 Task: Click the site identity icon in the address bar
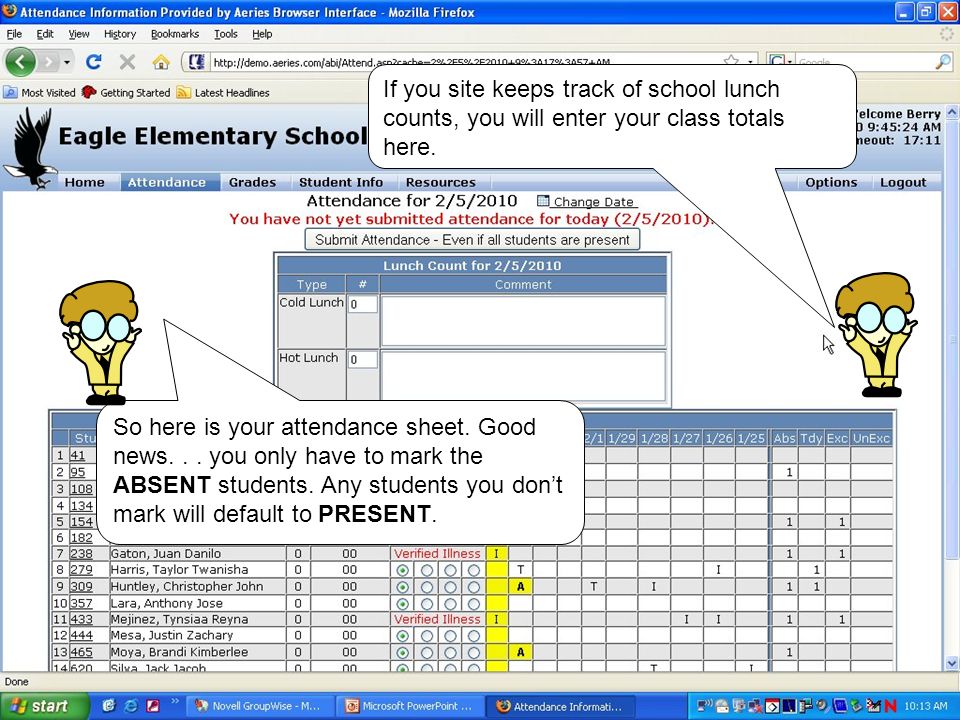(x=197, y=62)
